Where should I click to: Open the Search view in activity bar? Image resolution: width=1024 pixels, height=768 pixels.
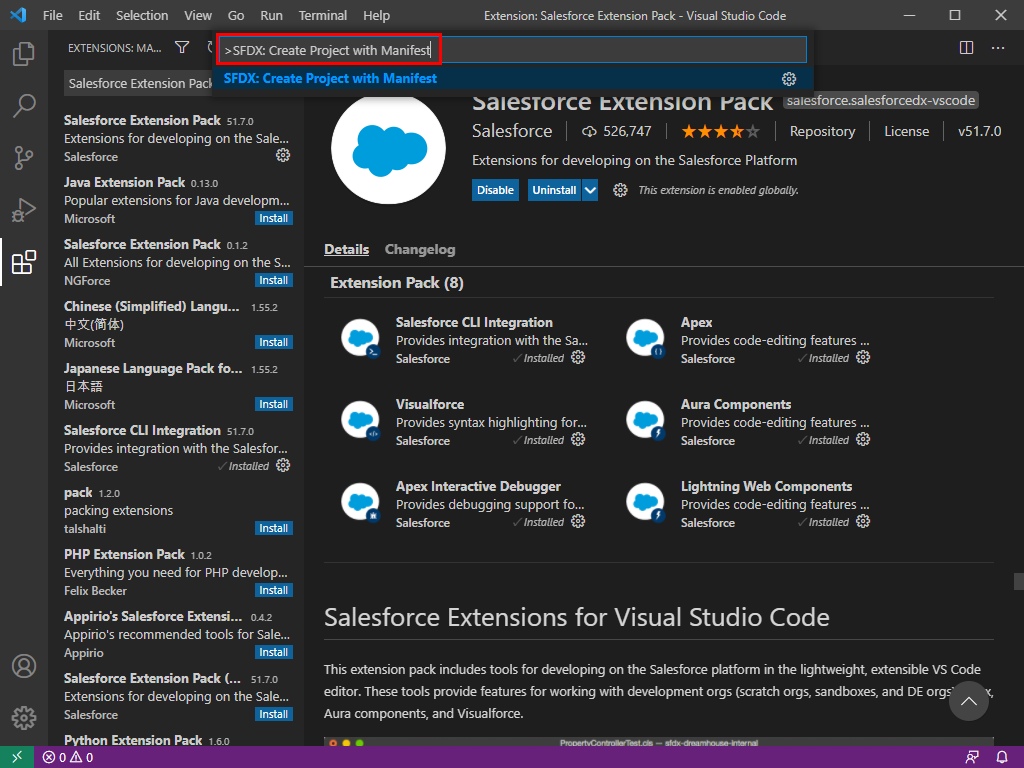click(x=24, y=105)
